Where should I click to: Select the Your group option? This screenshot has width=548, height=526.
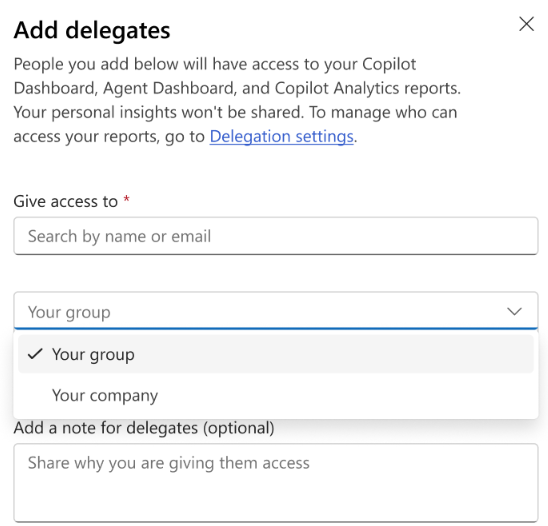[x=276, y=354]
